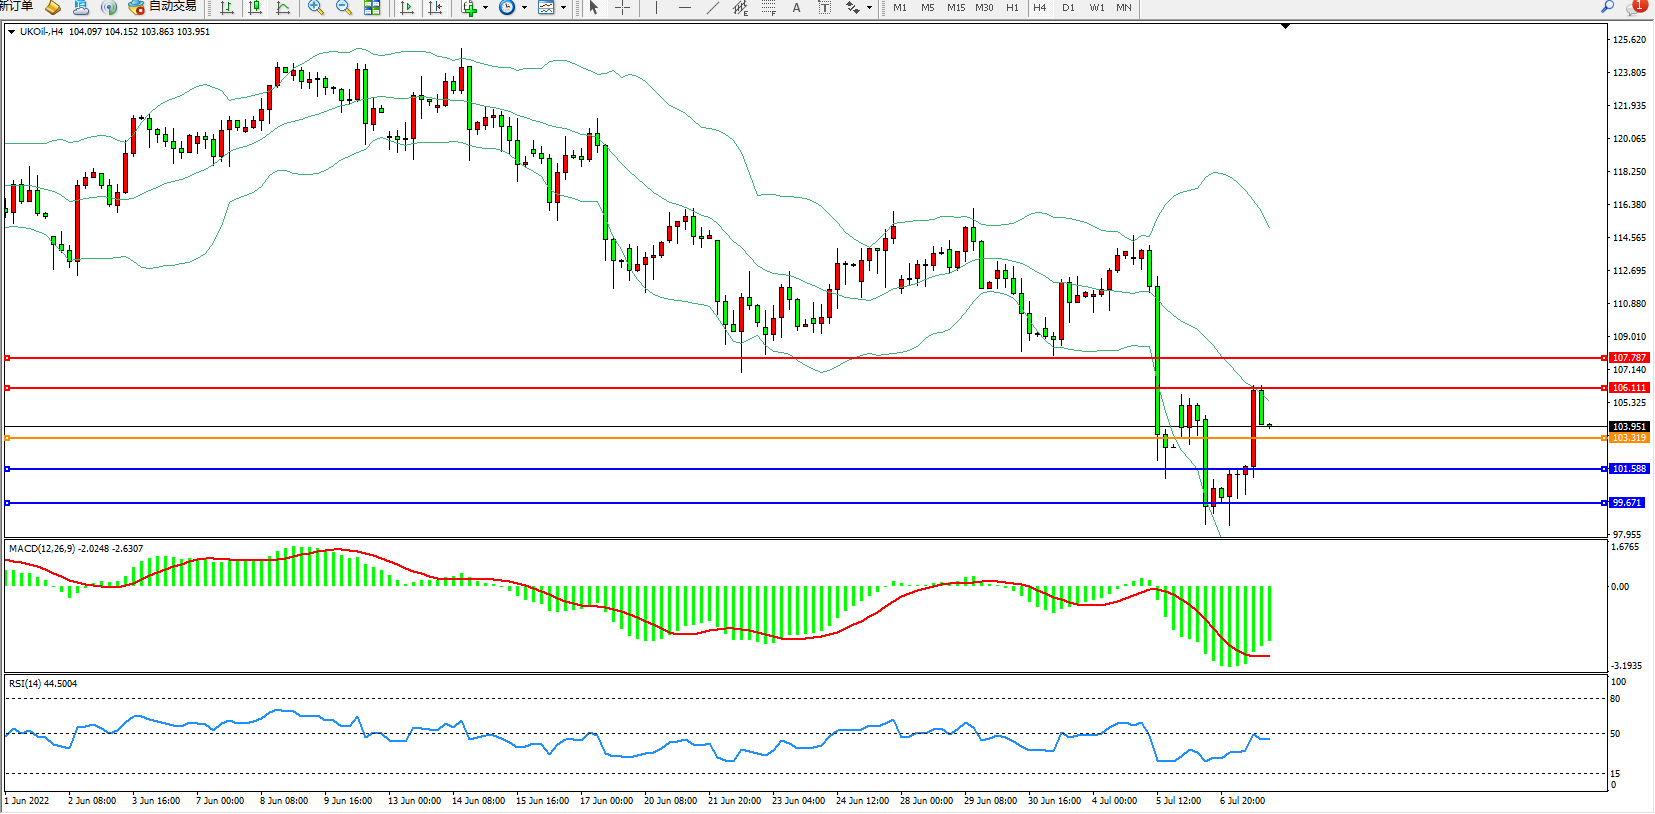Viewport: 1655px width, 814px height.
Task: Toggle the chart shift option
Action: point(435,7)
